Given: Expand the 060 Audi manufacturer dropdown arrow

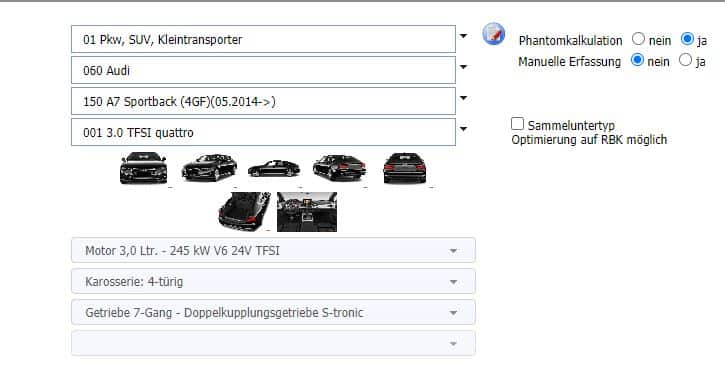Looking at the screenshot, I should (x=463, y=67).
